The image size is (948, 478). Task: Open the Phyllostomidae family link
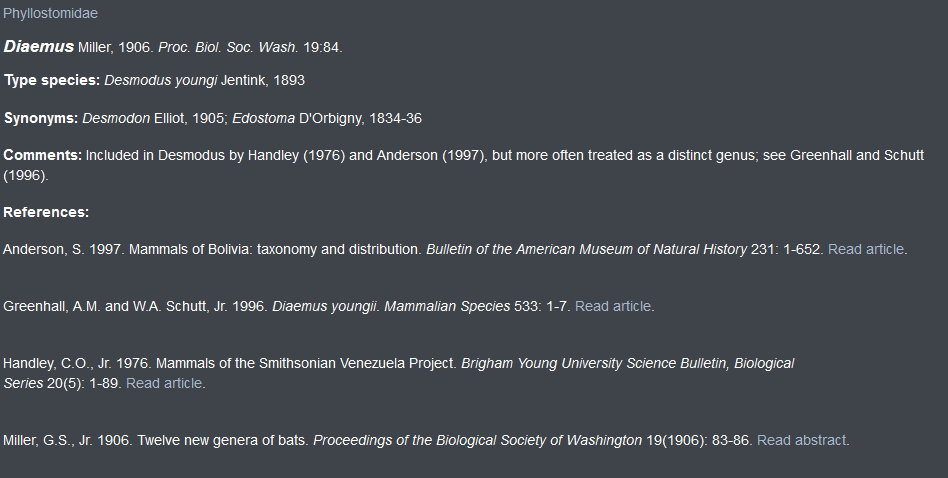(x=50, y=13)
